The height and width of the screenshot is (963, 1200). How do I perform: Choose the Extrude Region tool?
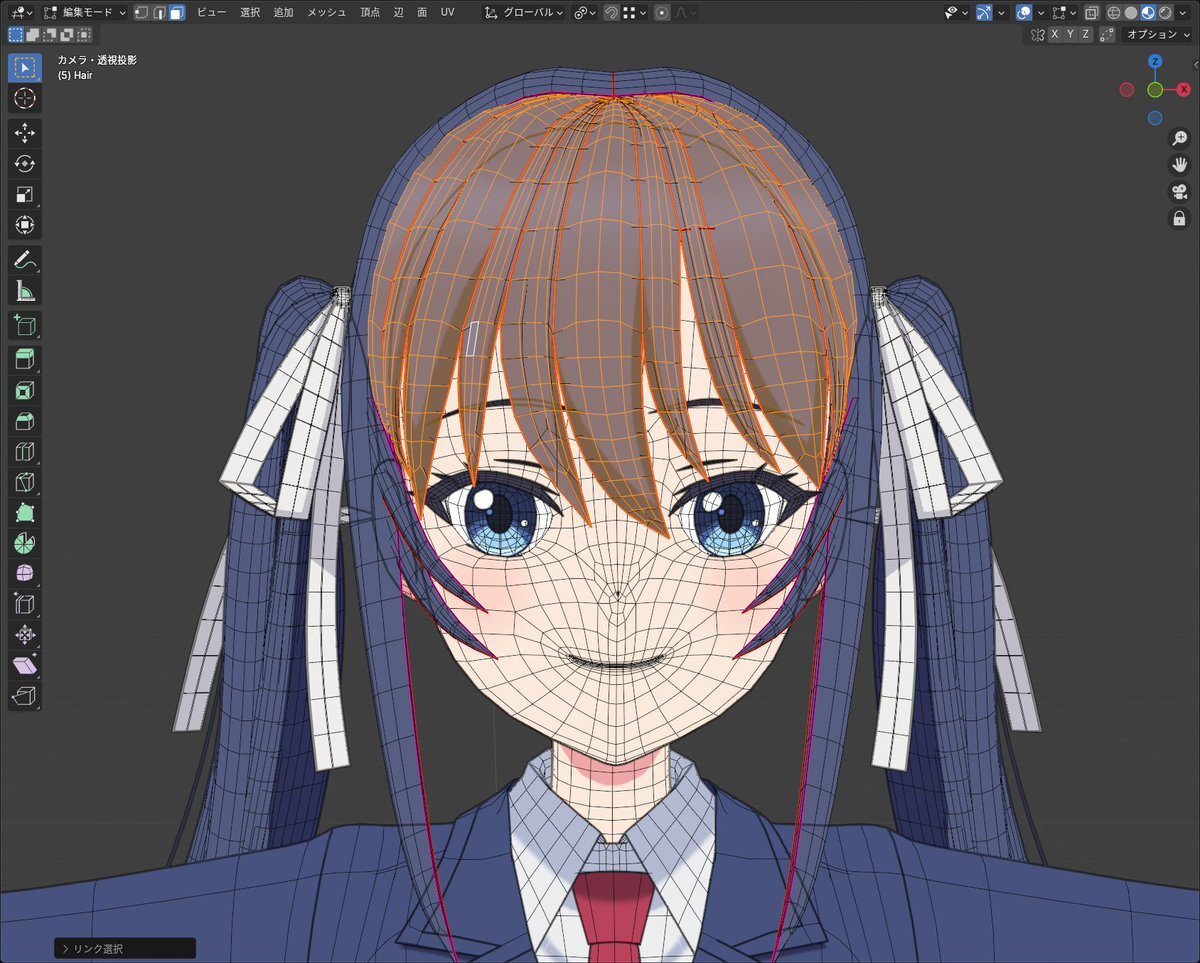(25, 359)
